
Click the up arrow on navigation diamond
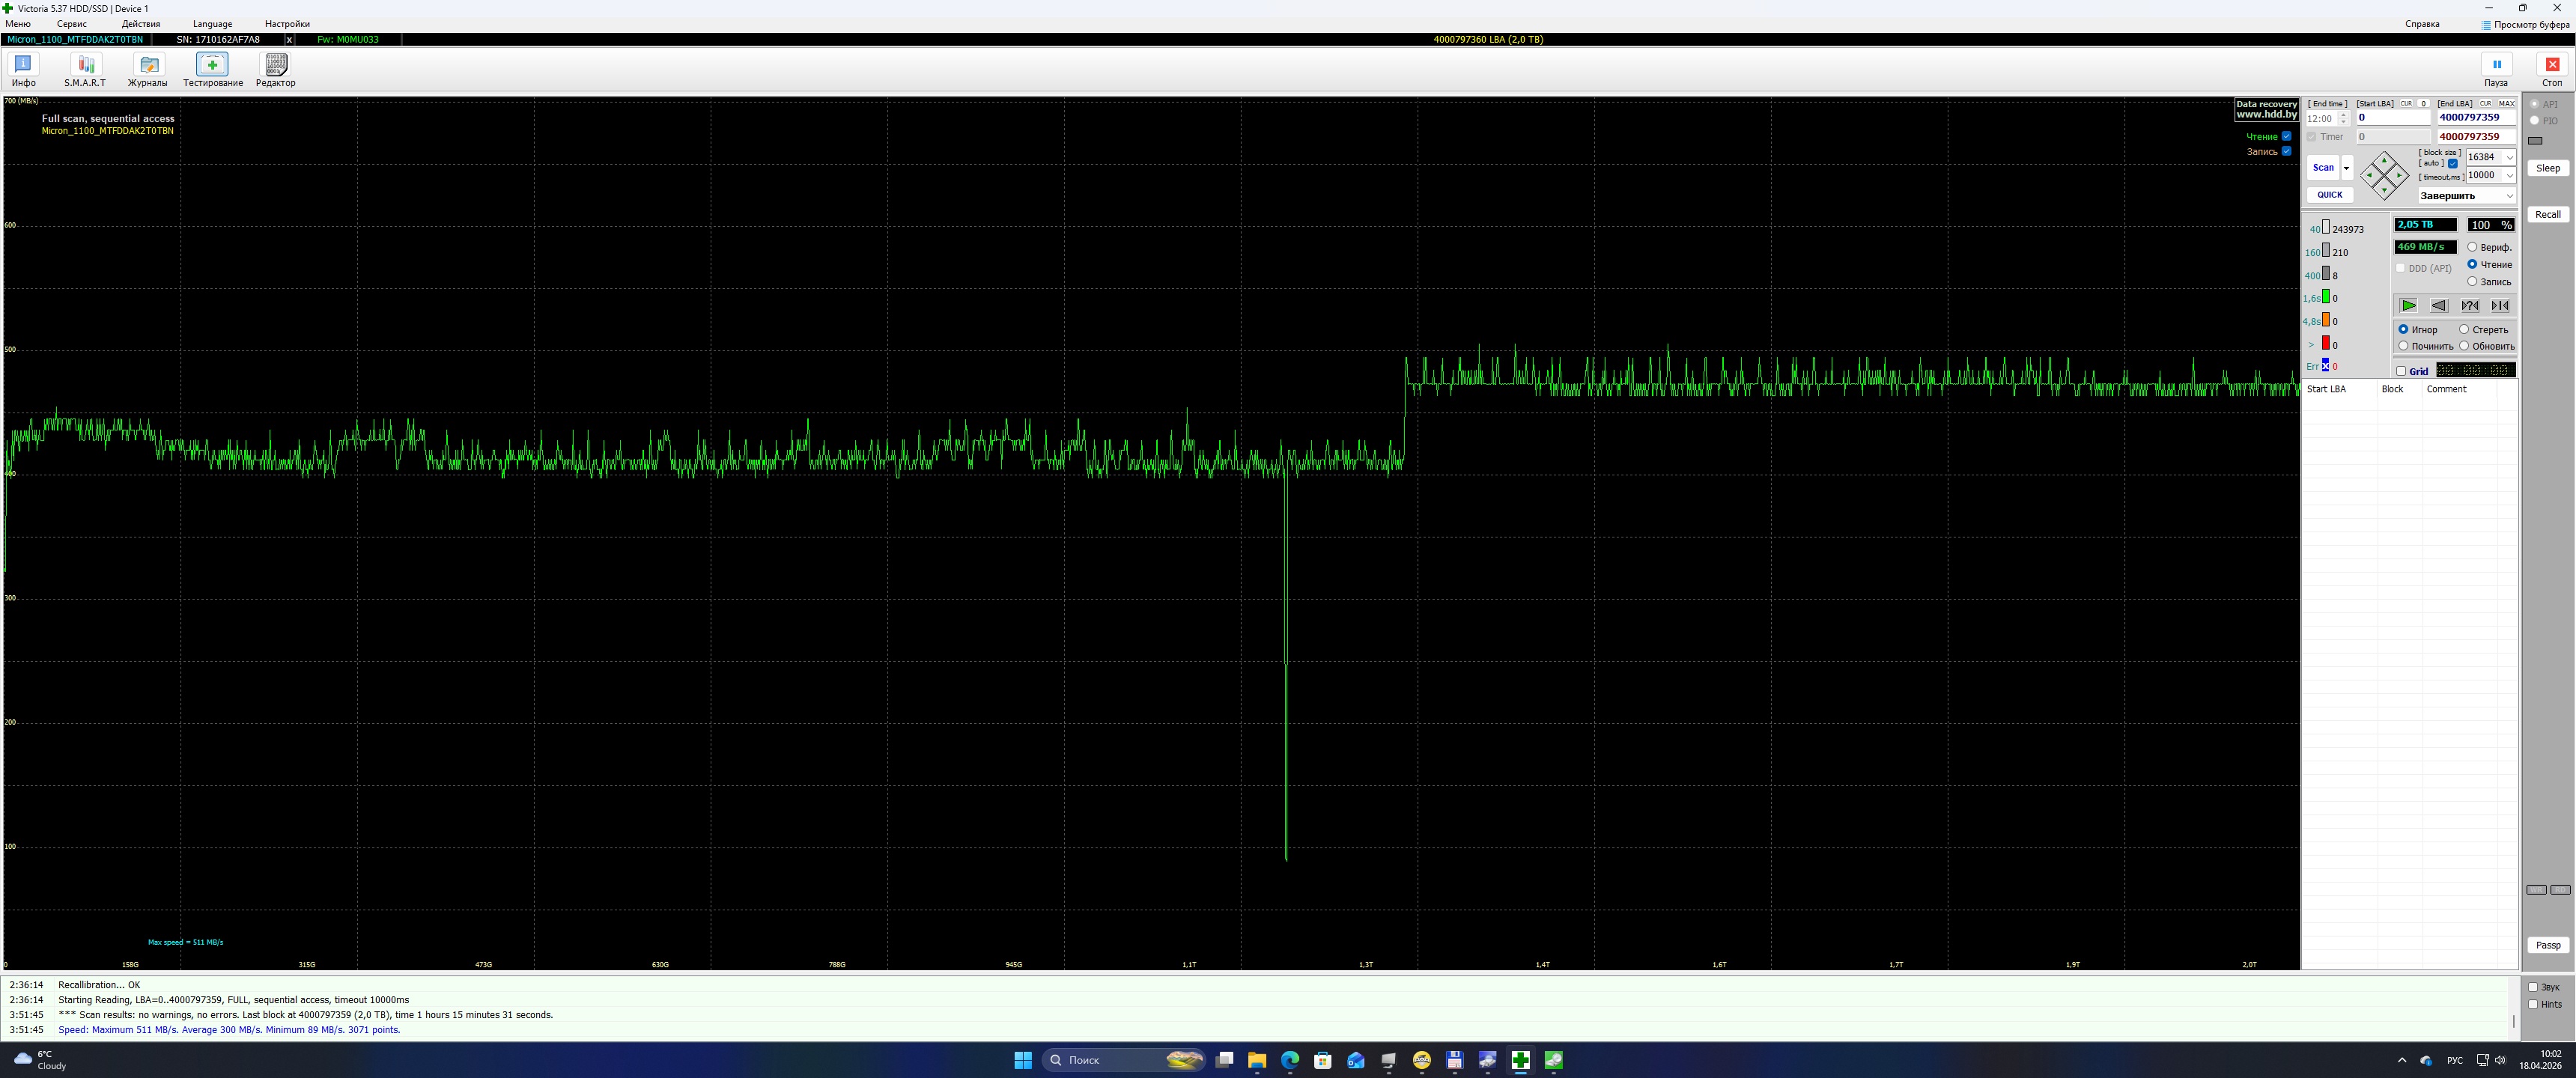pos(2384,160)
